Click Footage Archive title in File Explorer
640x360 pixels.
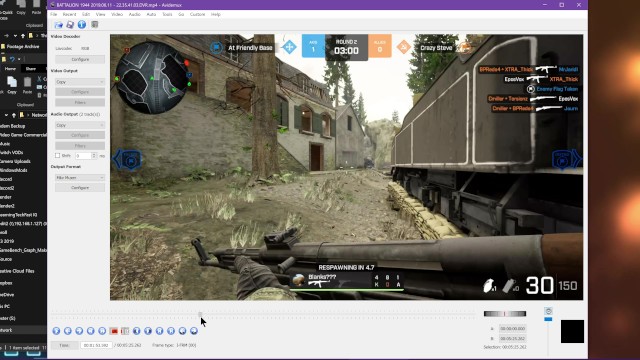pos(23,47)
